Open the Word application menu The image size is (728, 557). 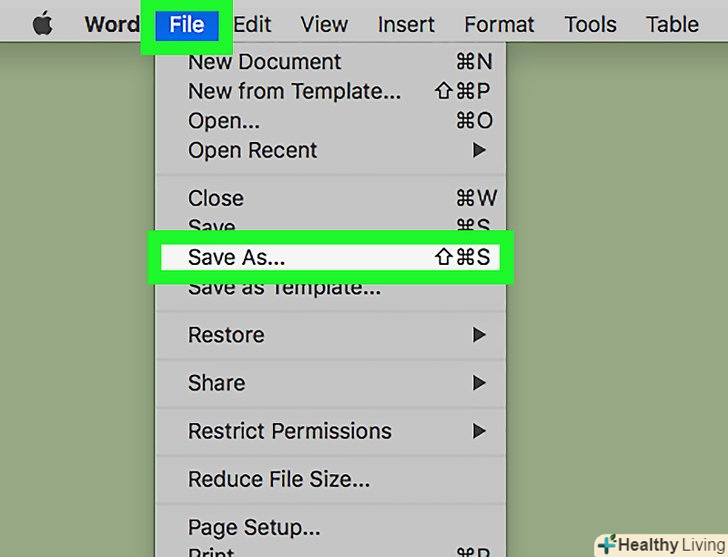pos(111,24)
